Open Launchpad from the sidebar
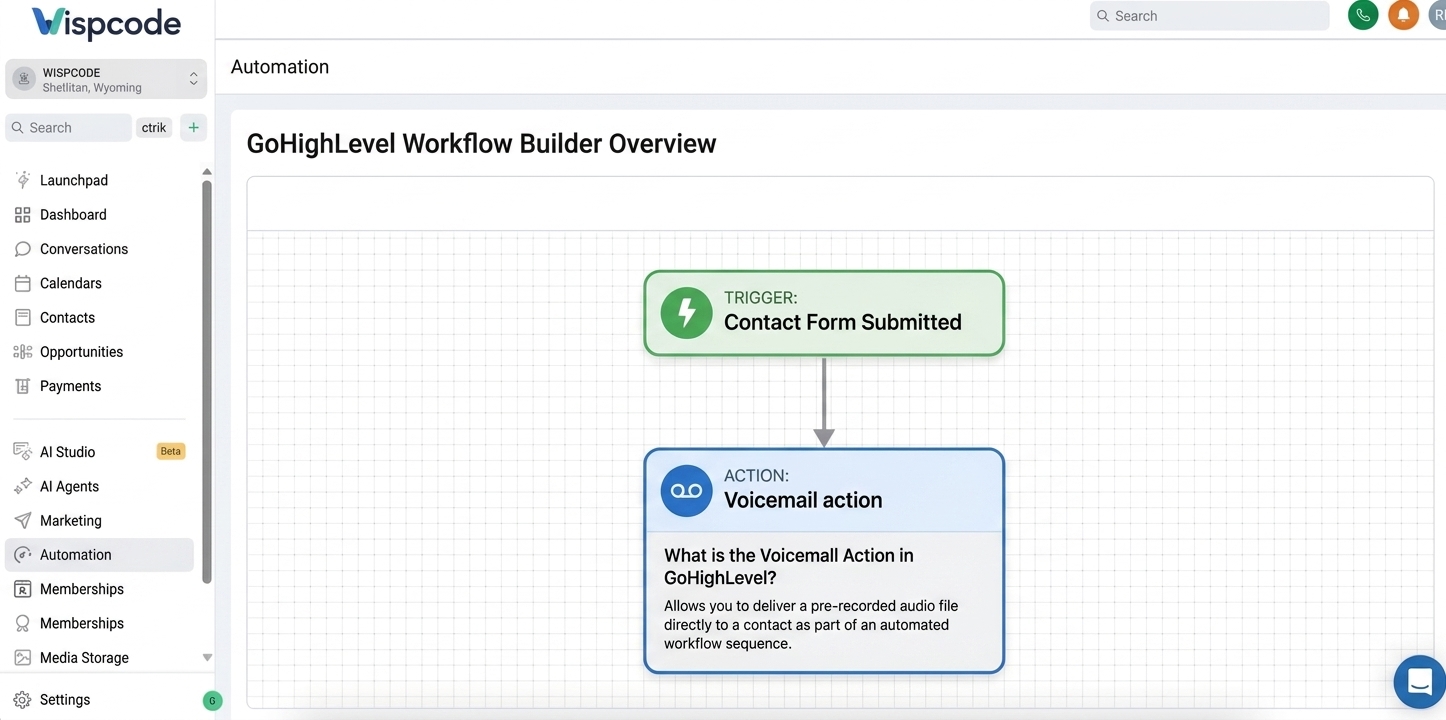Screen dimensions: 1446x720 click(x=74, y=180)
